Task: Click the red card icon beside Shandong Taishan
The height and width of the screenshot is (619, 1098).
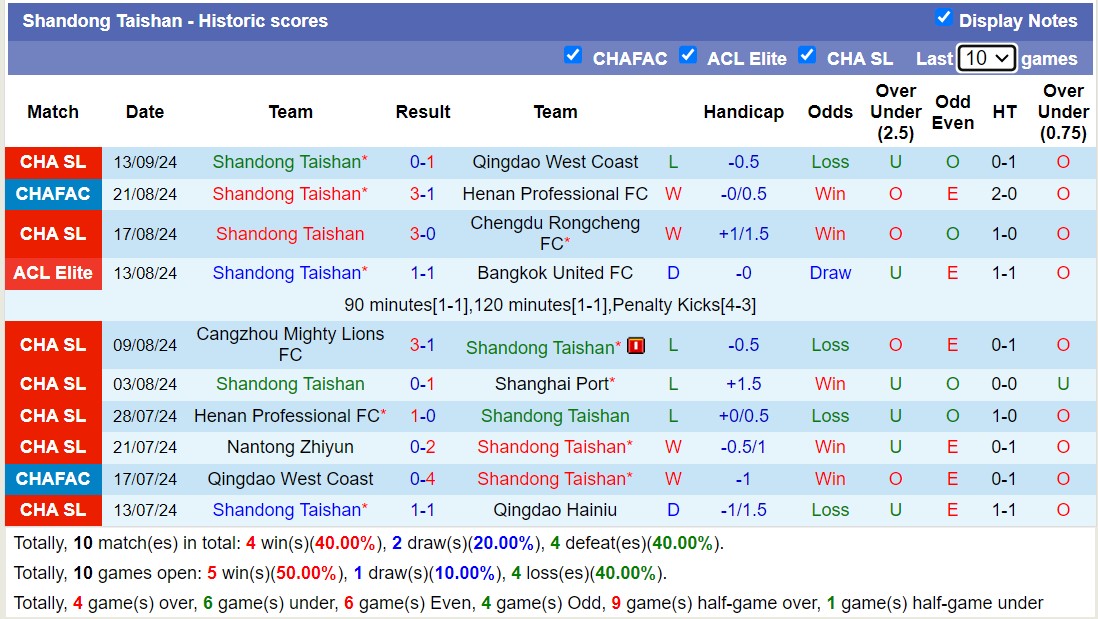Action: pos(636,345)
